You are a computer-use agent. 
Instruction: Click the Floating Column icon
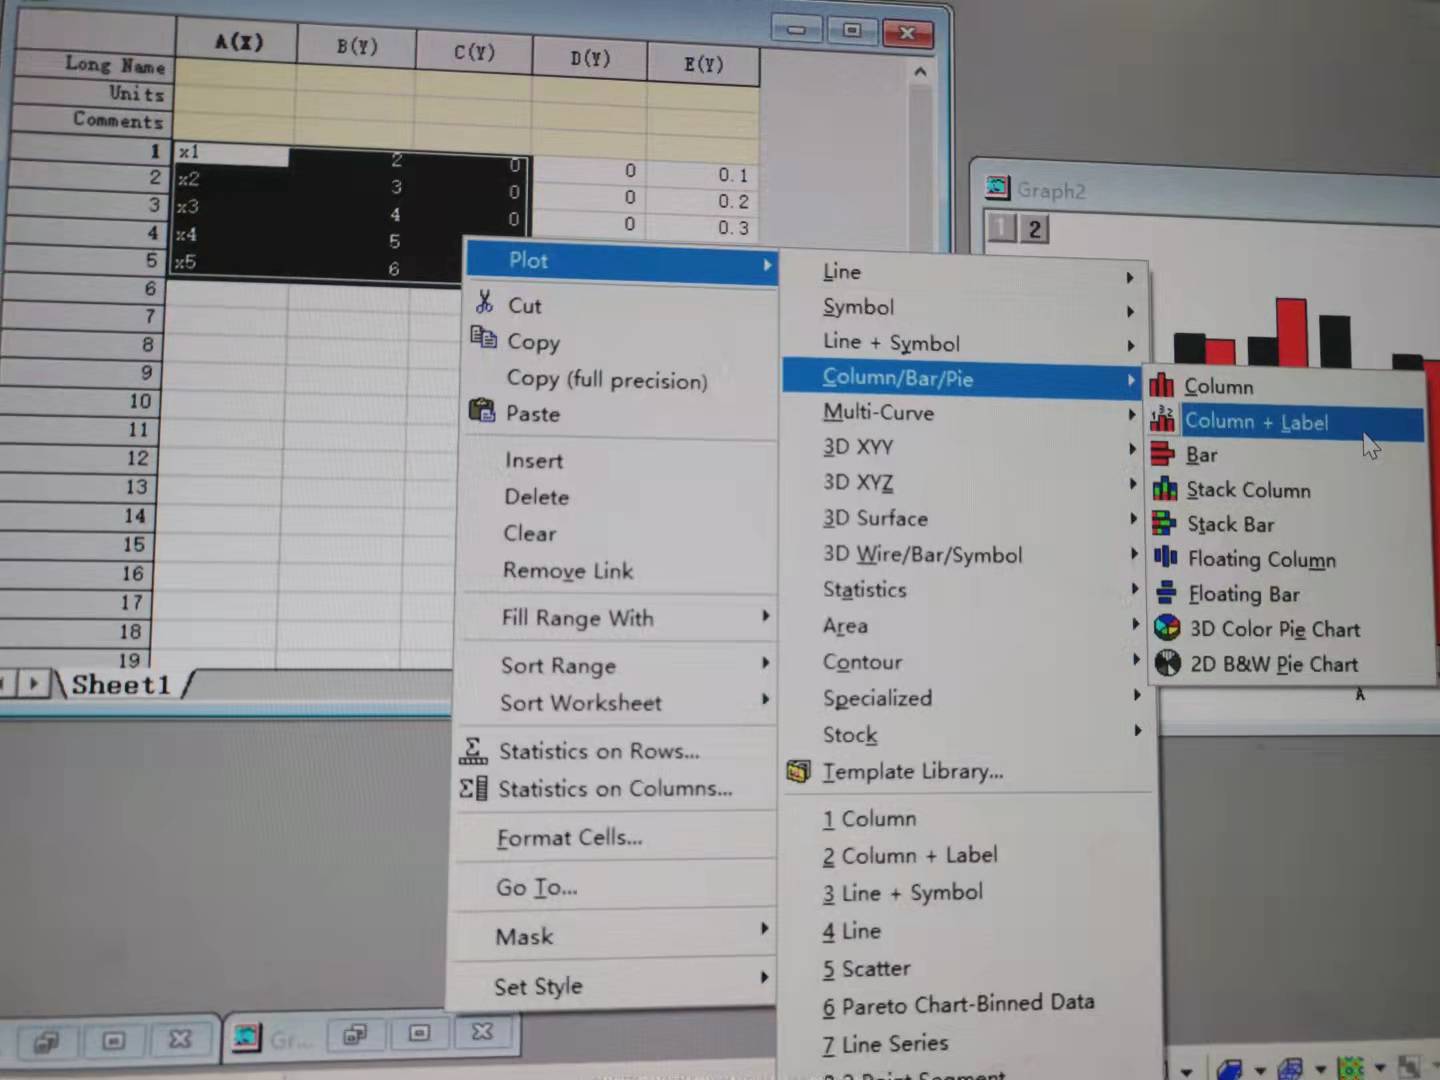click(1166, 558)
